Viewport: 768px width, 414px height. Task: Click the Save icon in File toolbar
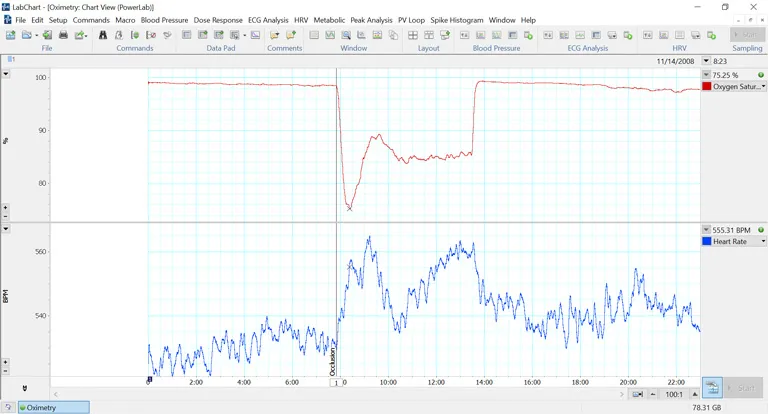click(x=46, y=35)
